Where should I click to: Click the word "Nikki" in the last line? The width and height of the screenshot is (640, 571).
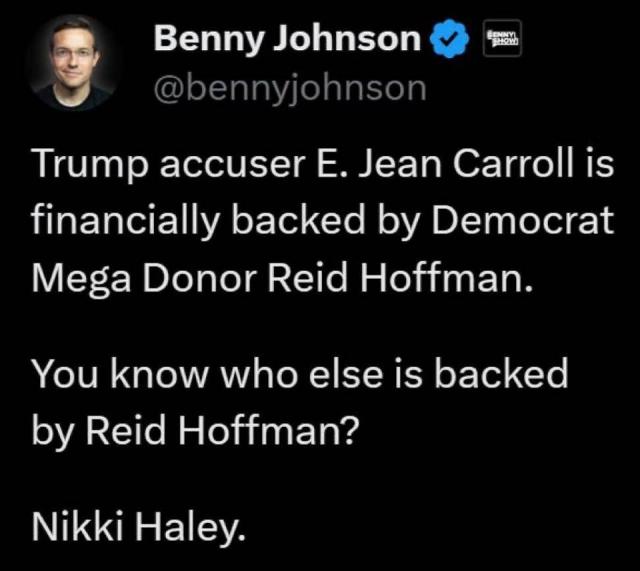point(79,523)
